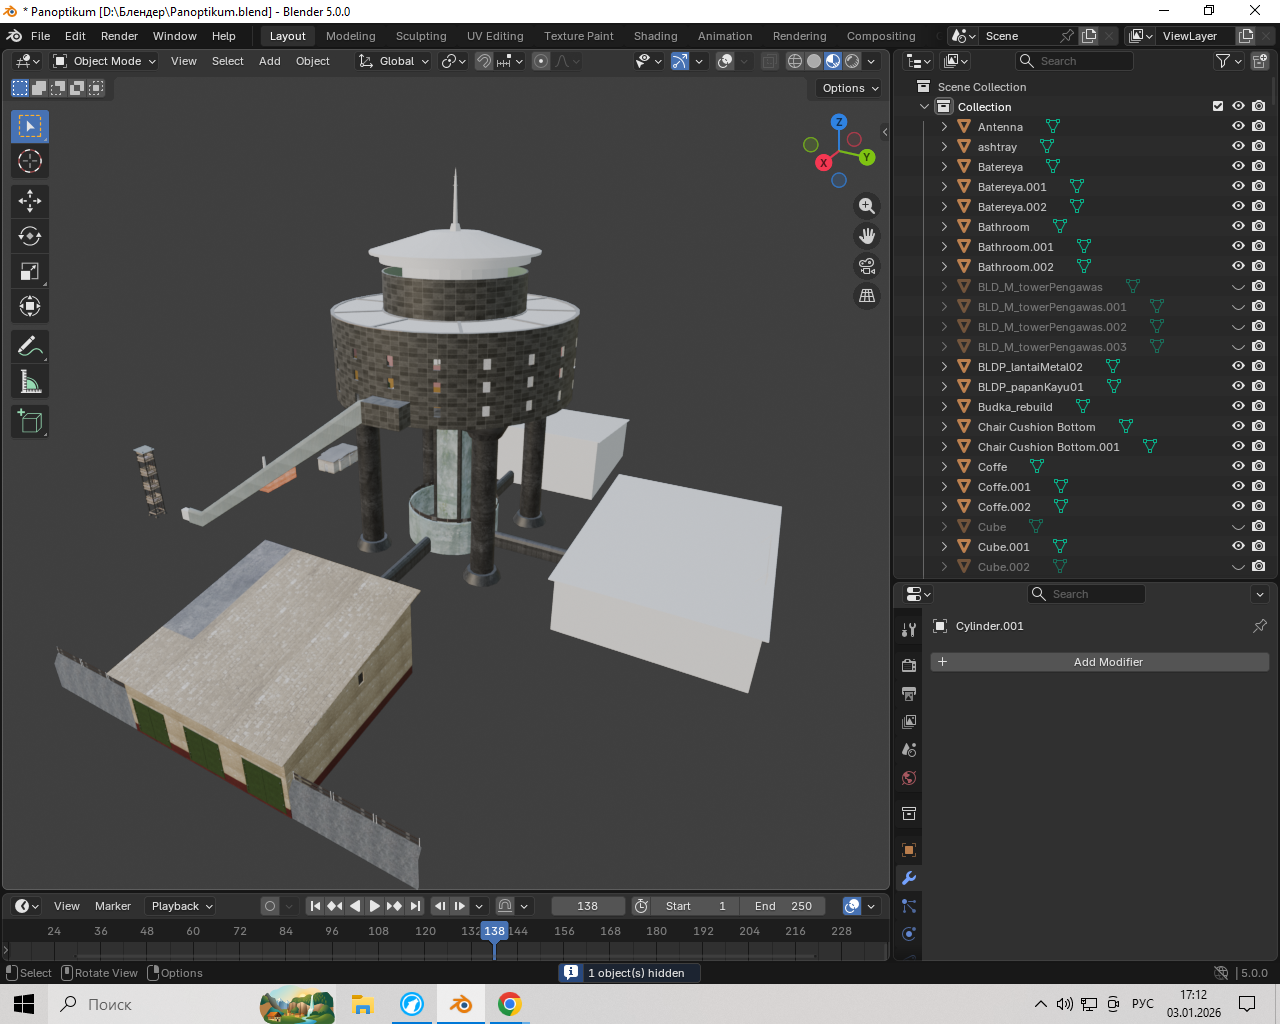The height and width of the screenshot is (1024, 1280).
Task: Uncheck the Collection exclude checkbox
Action: [1218, 107]
